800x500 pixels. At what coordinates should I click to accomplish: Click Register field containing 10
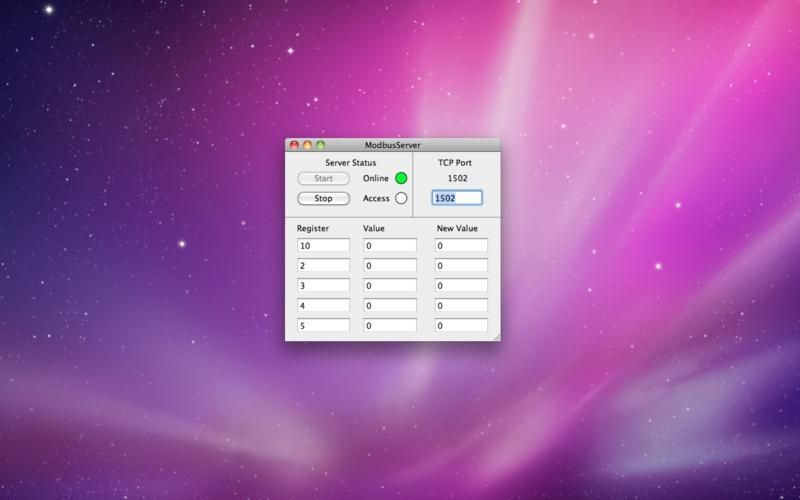(x=323, y=245)
